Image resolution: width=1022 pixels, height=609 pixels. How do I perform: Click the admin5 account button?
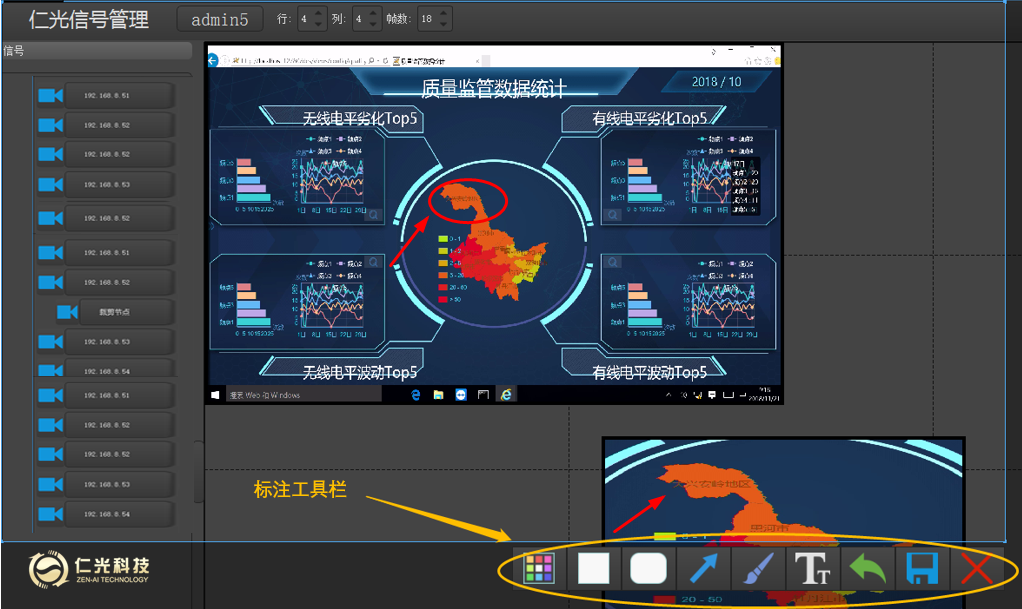point(219,18)
